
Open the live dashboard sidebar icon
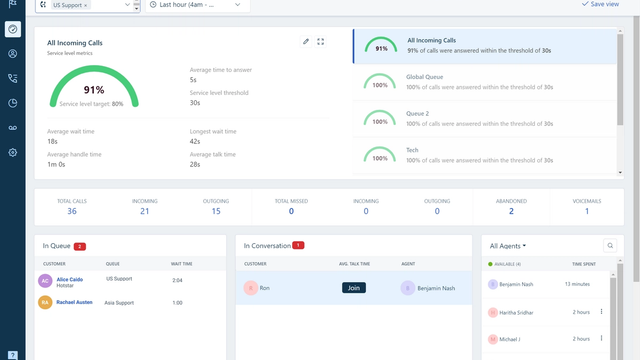(x=13, y=29)
